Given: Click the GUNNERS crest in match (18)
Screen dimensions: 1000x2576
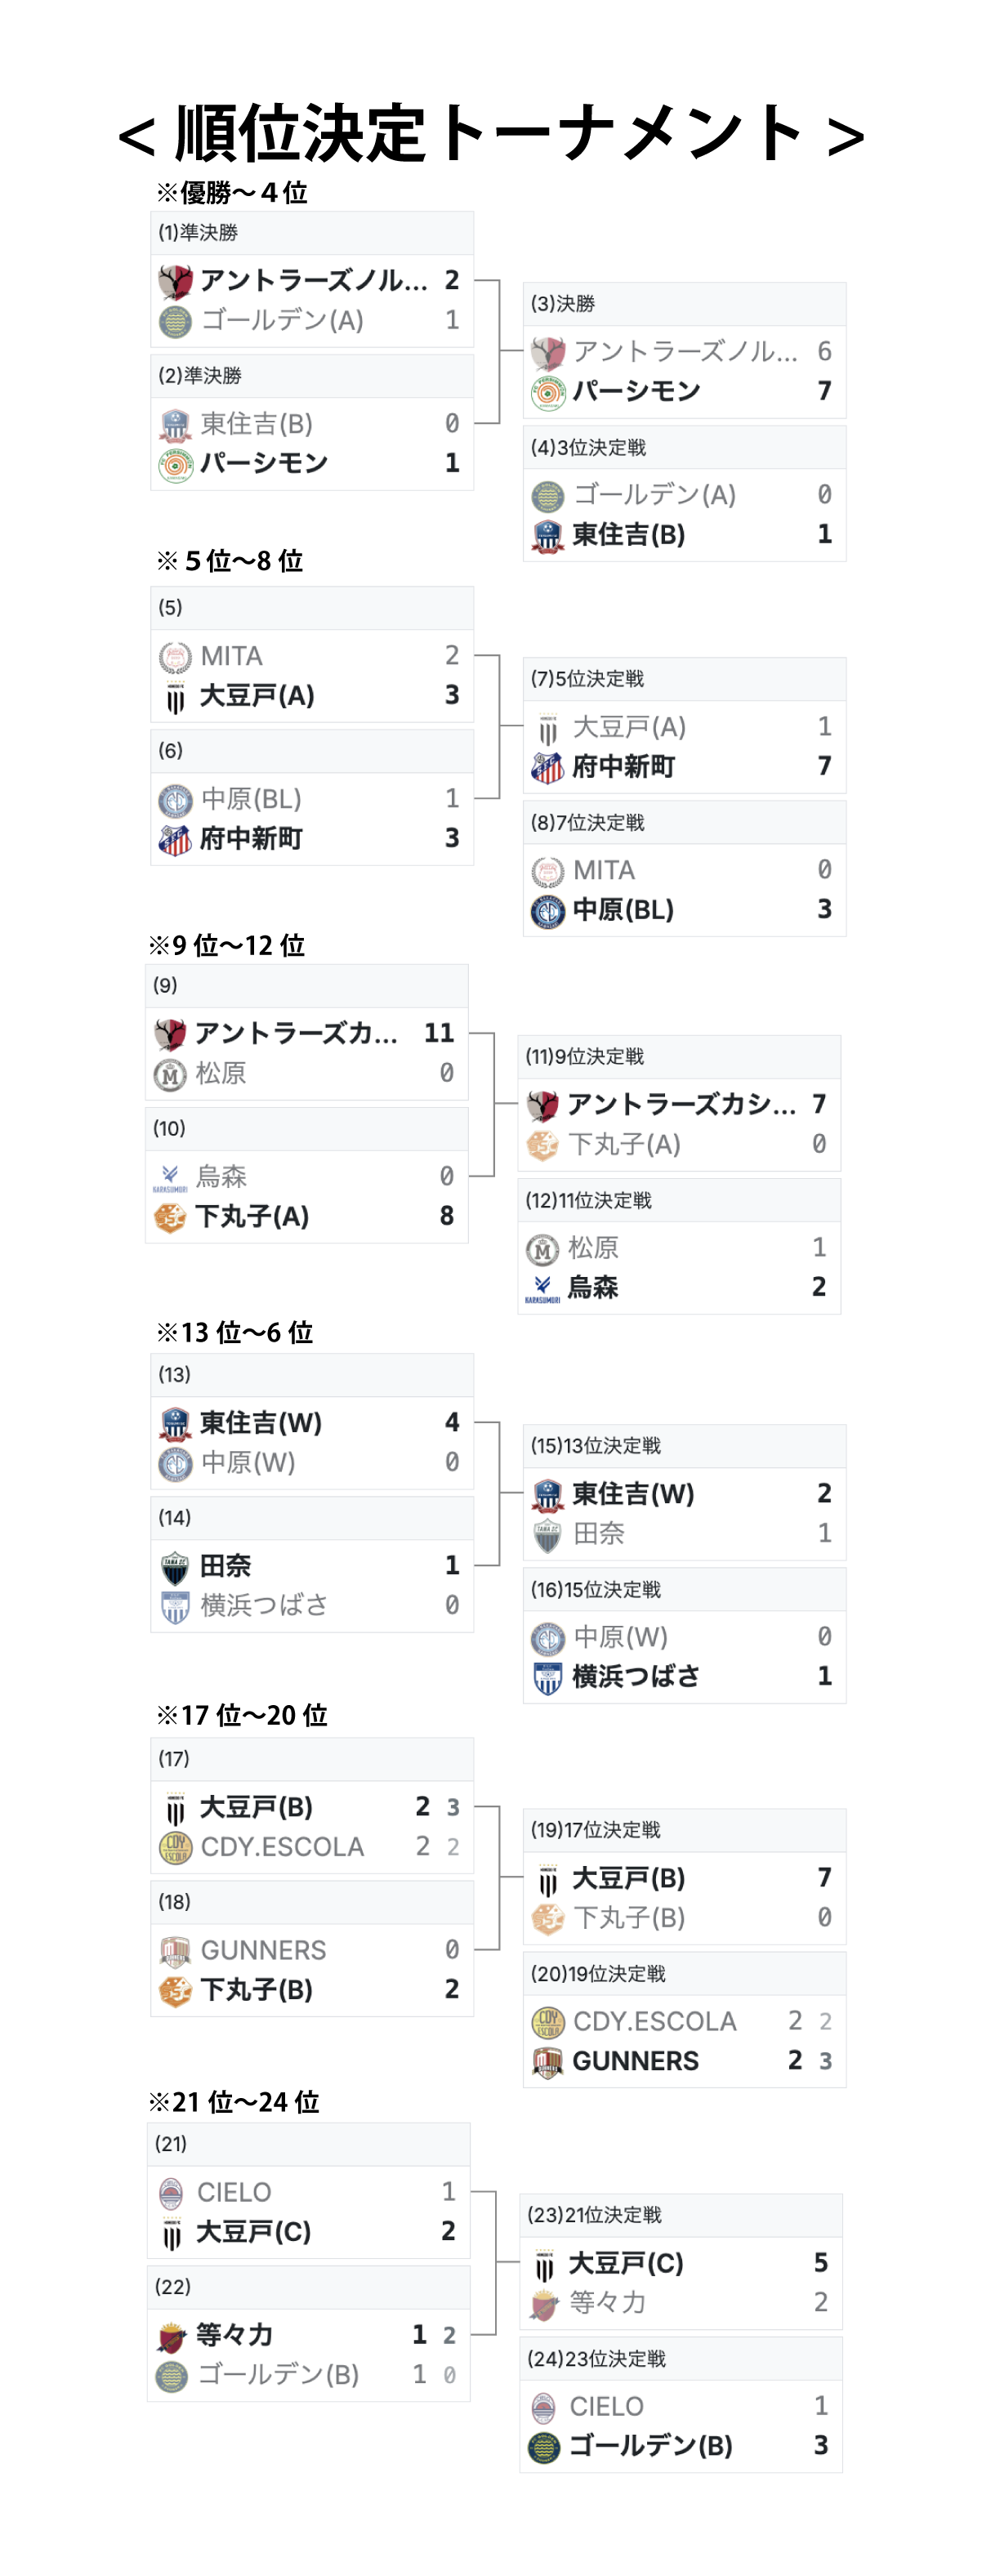Looking at the screenshot, I should click(175, 1950).
